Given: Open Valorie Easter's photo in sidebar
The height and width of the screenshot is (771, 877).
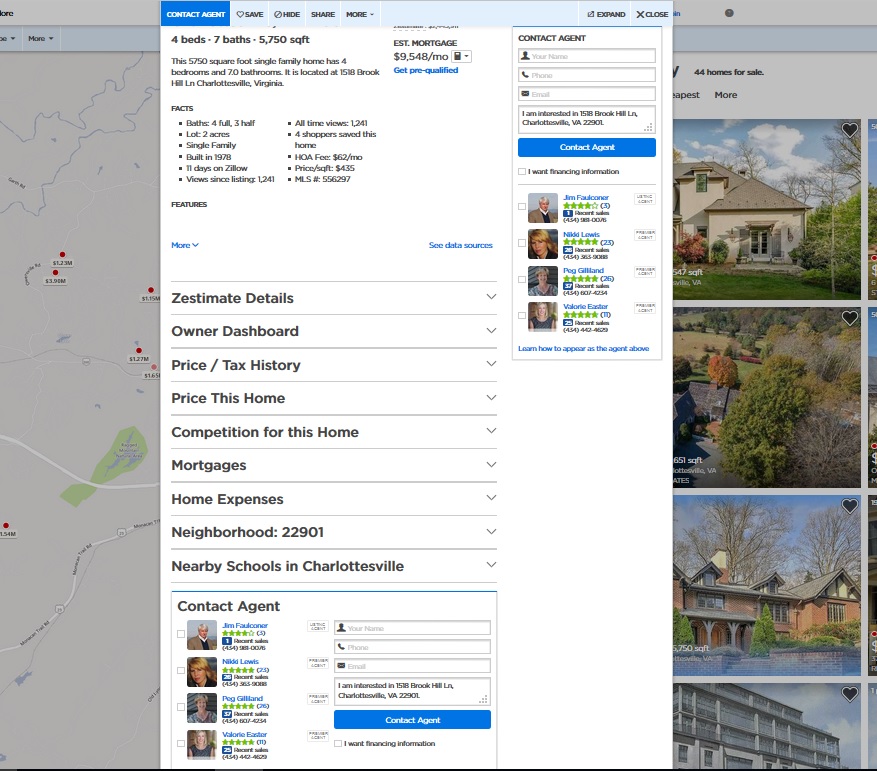Looking at the screenshot, I should click(x=543, y=317).
